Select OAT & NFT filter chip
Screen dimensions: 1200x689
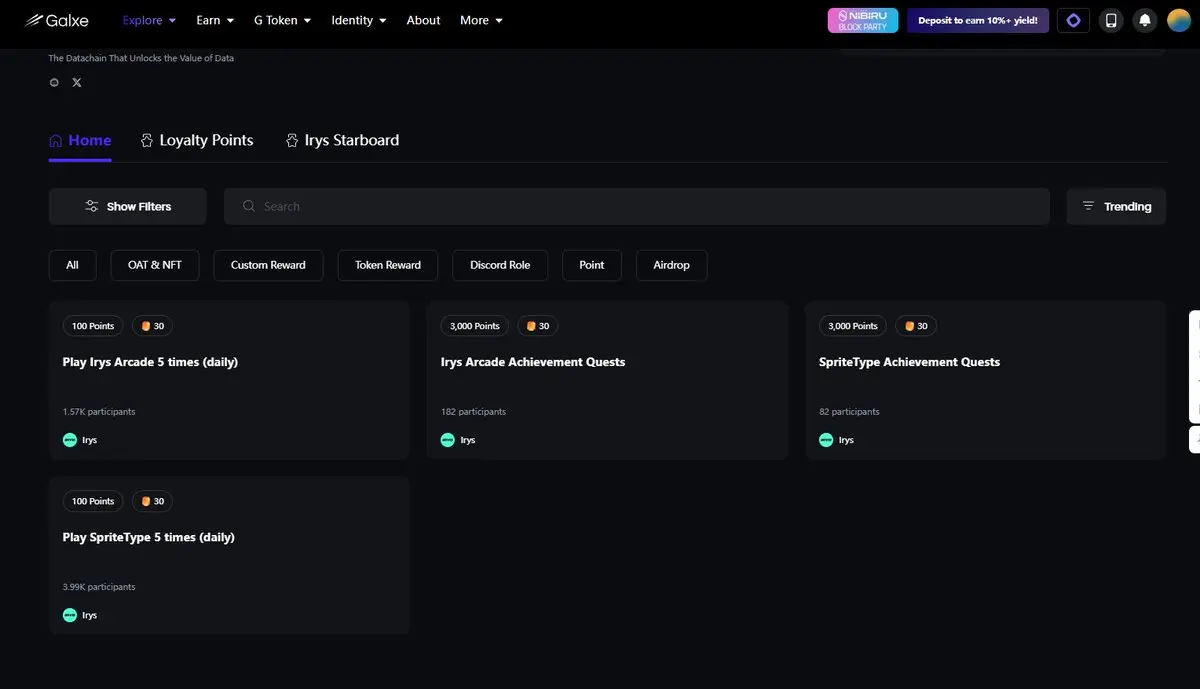pyautogui.click(x=155, y=265)
